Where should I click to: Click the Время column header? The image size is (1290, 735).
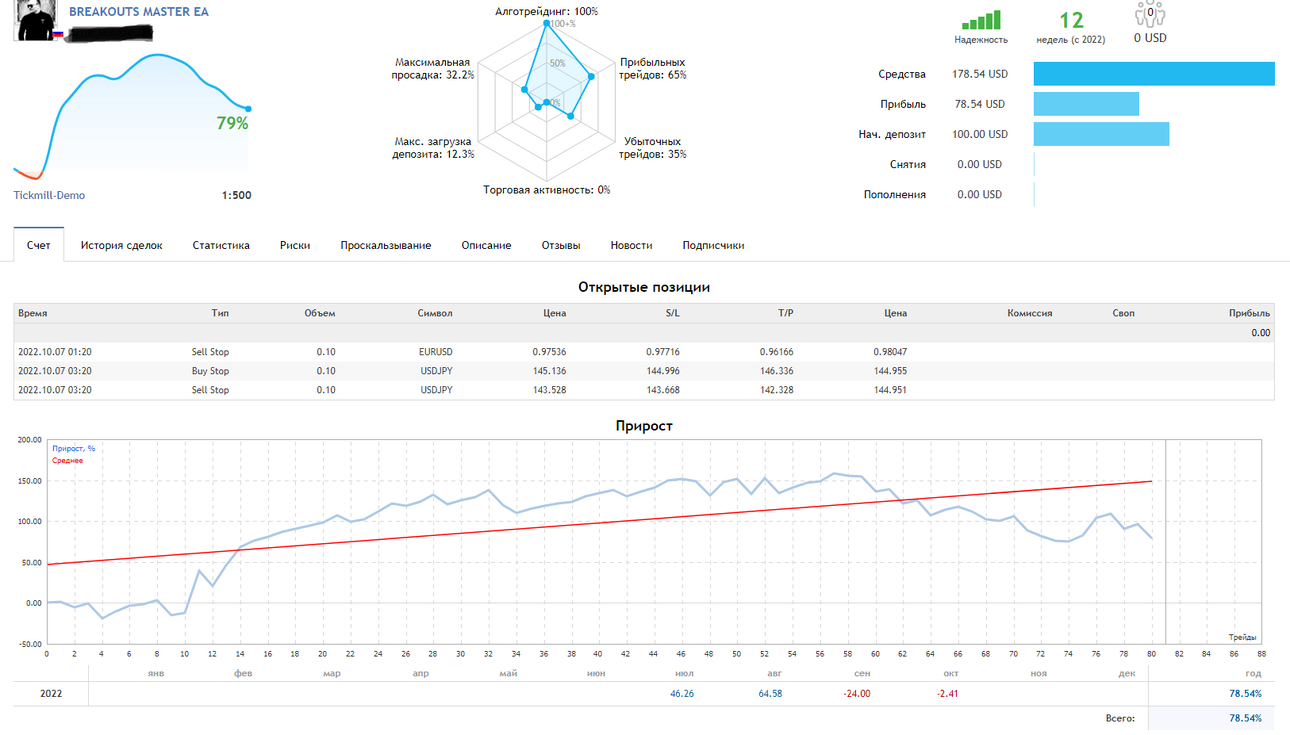pos(32,313)
